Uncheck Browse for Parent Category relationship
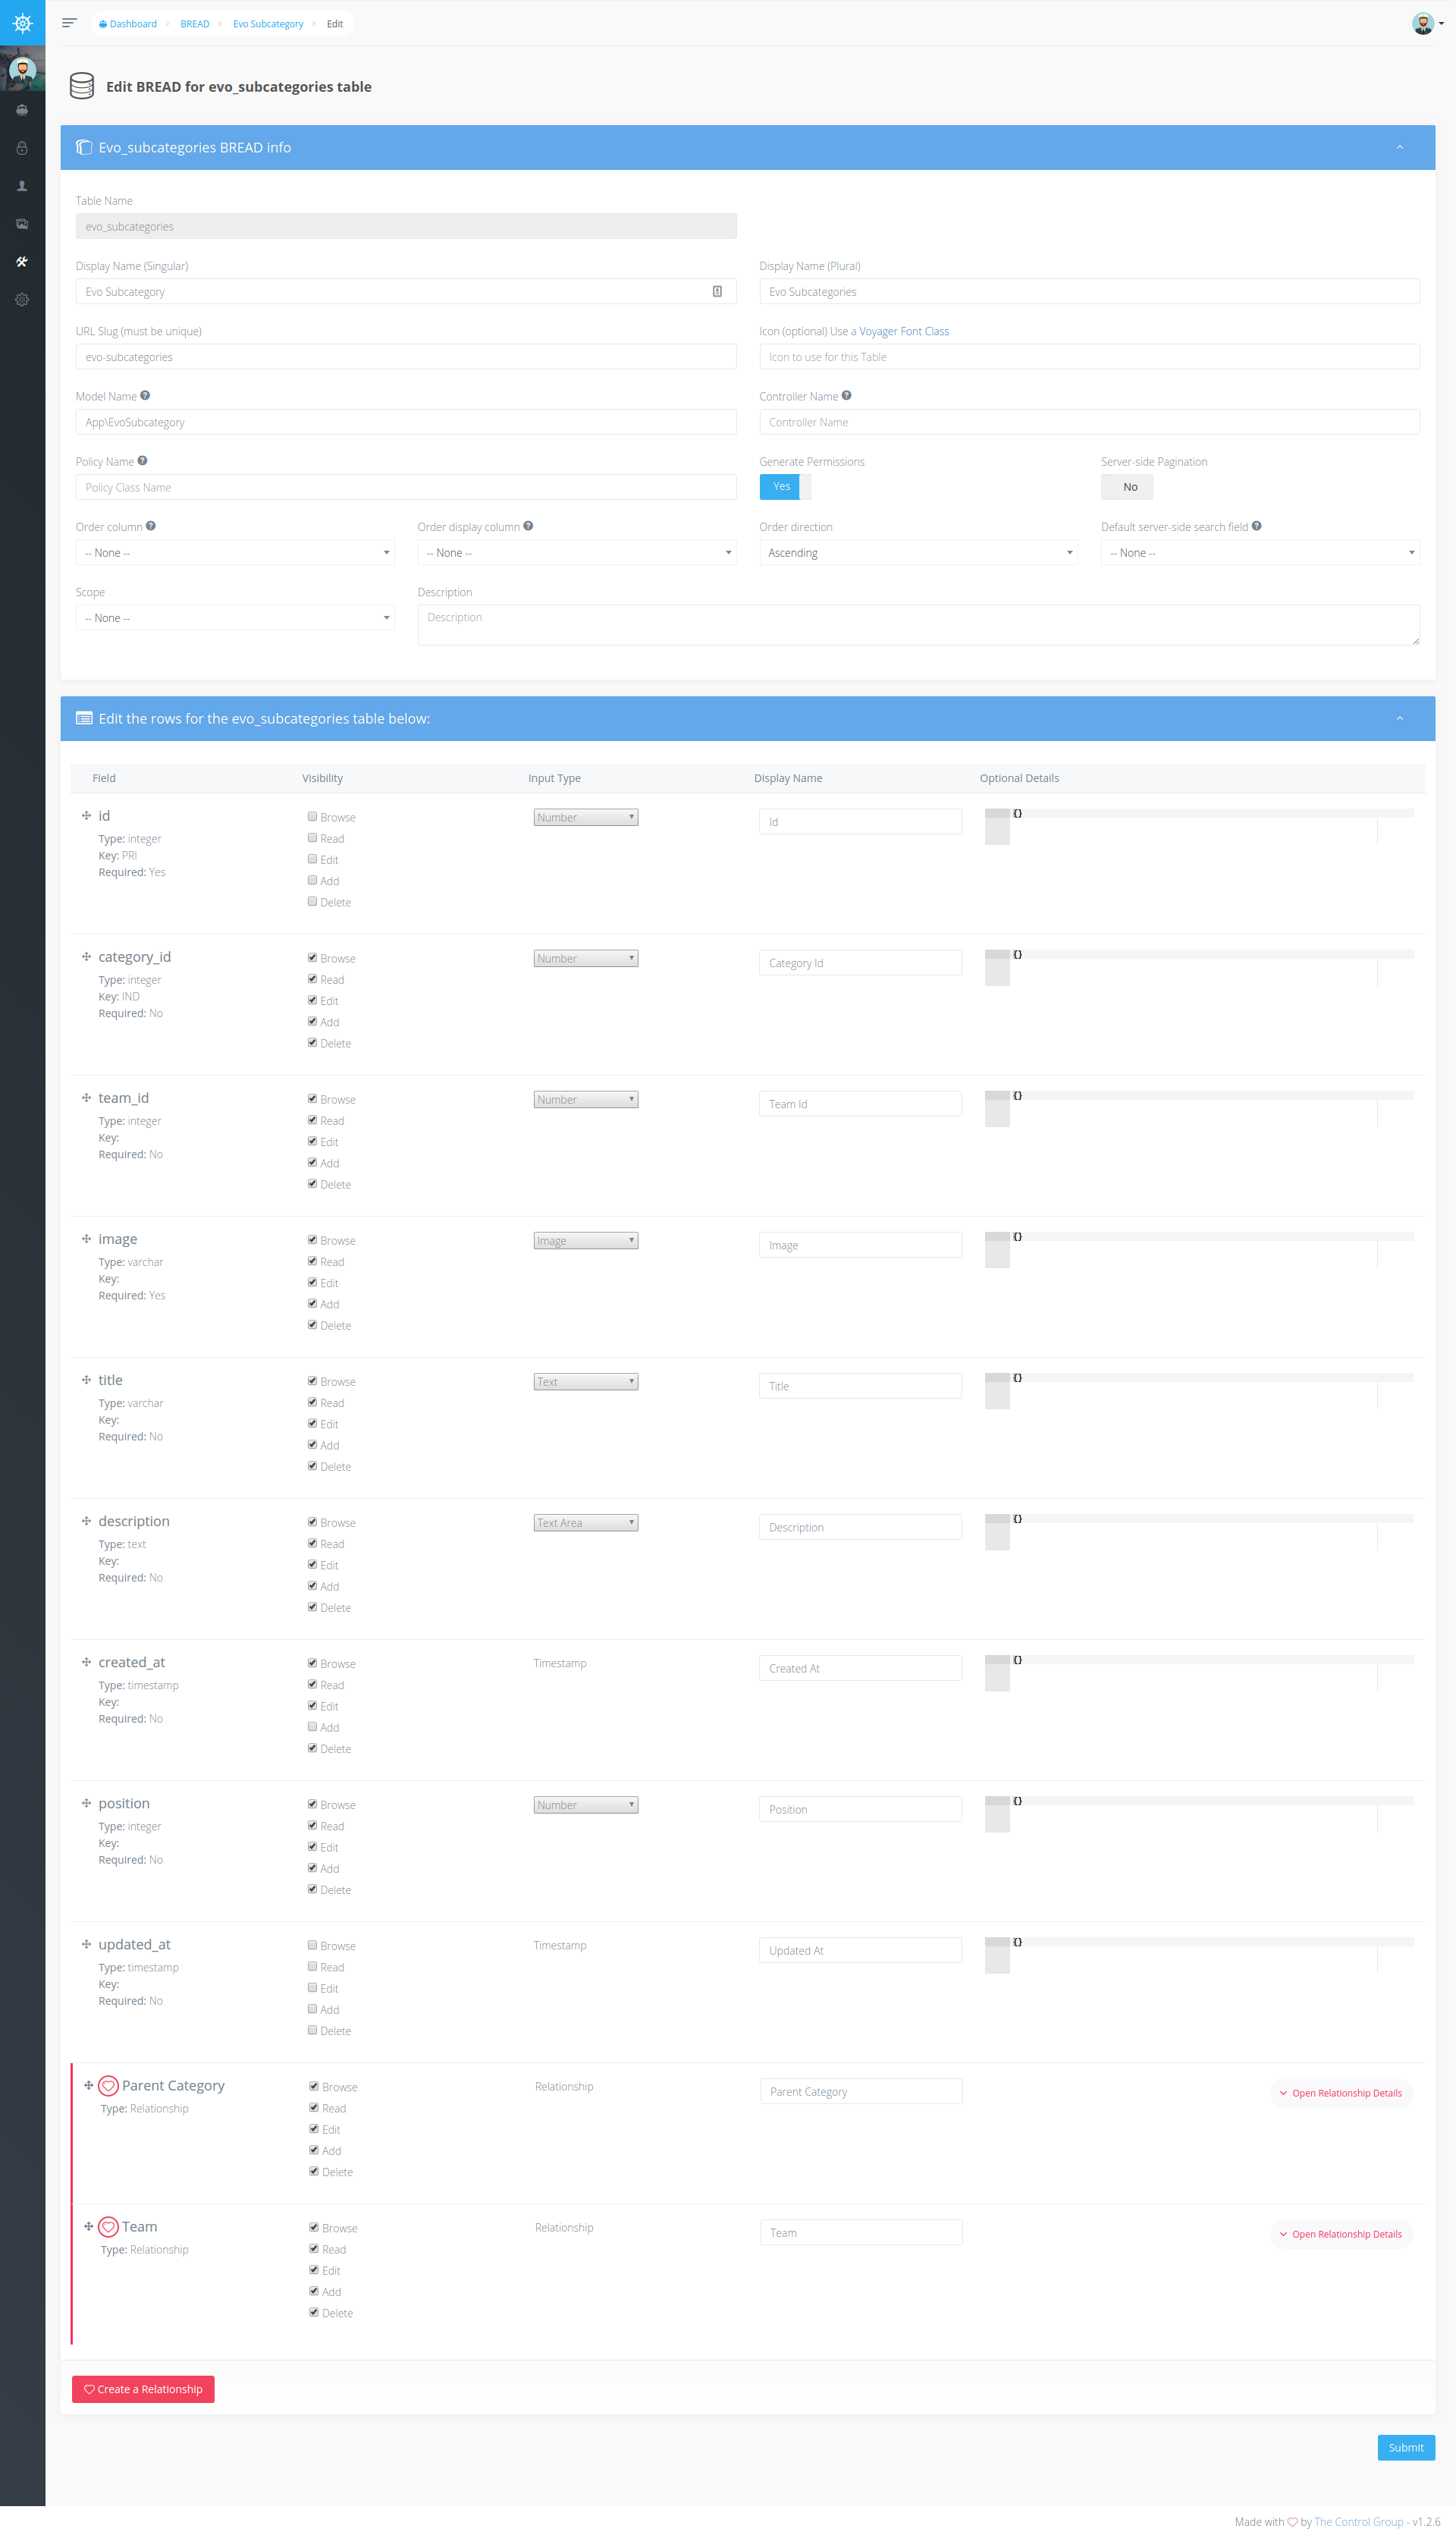This screenshot has height=2538, width=1456. point(314,2086)
